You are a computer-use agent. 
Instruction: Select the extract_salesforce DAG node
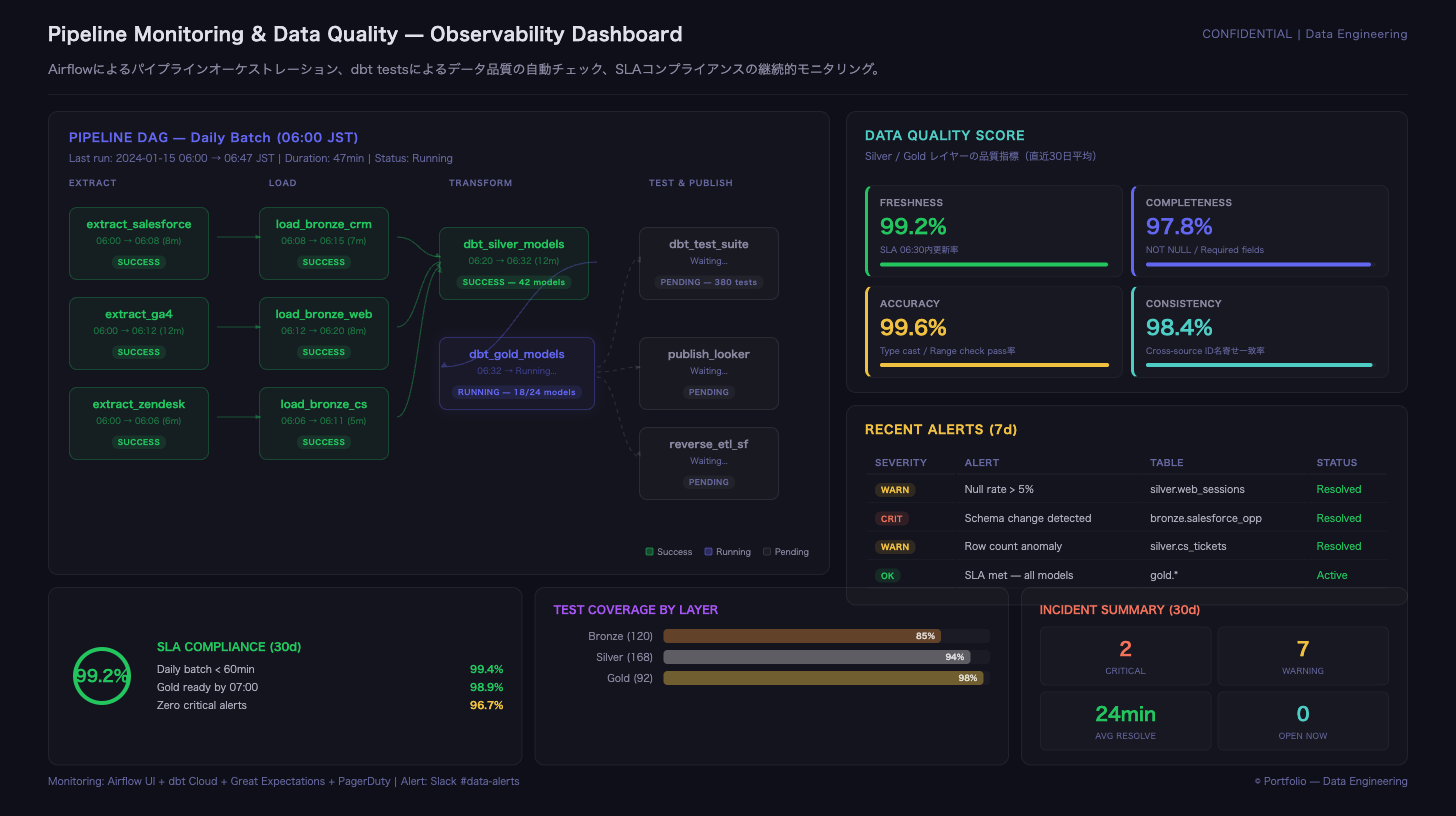(138, 243)
